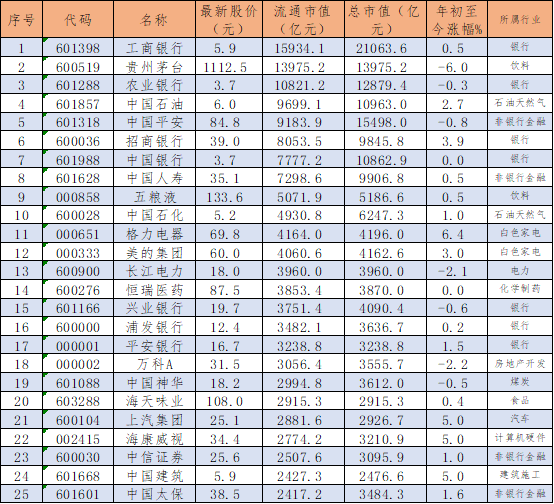This screenshot has width=554, height=504.
Task: Click the 恒瑞医药 name cell
Action: (154, 289)
